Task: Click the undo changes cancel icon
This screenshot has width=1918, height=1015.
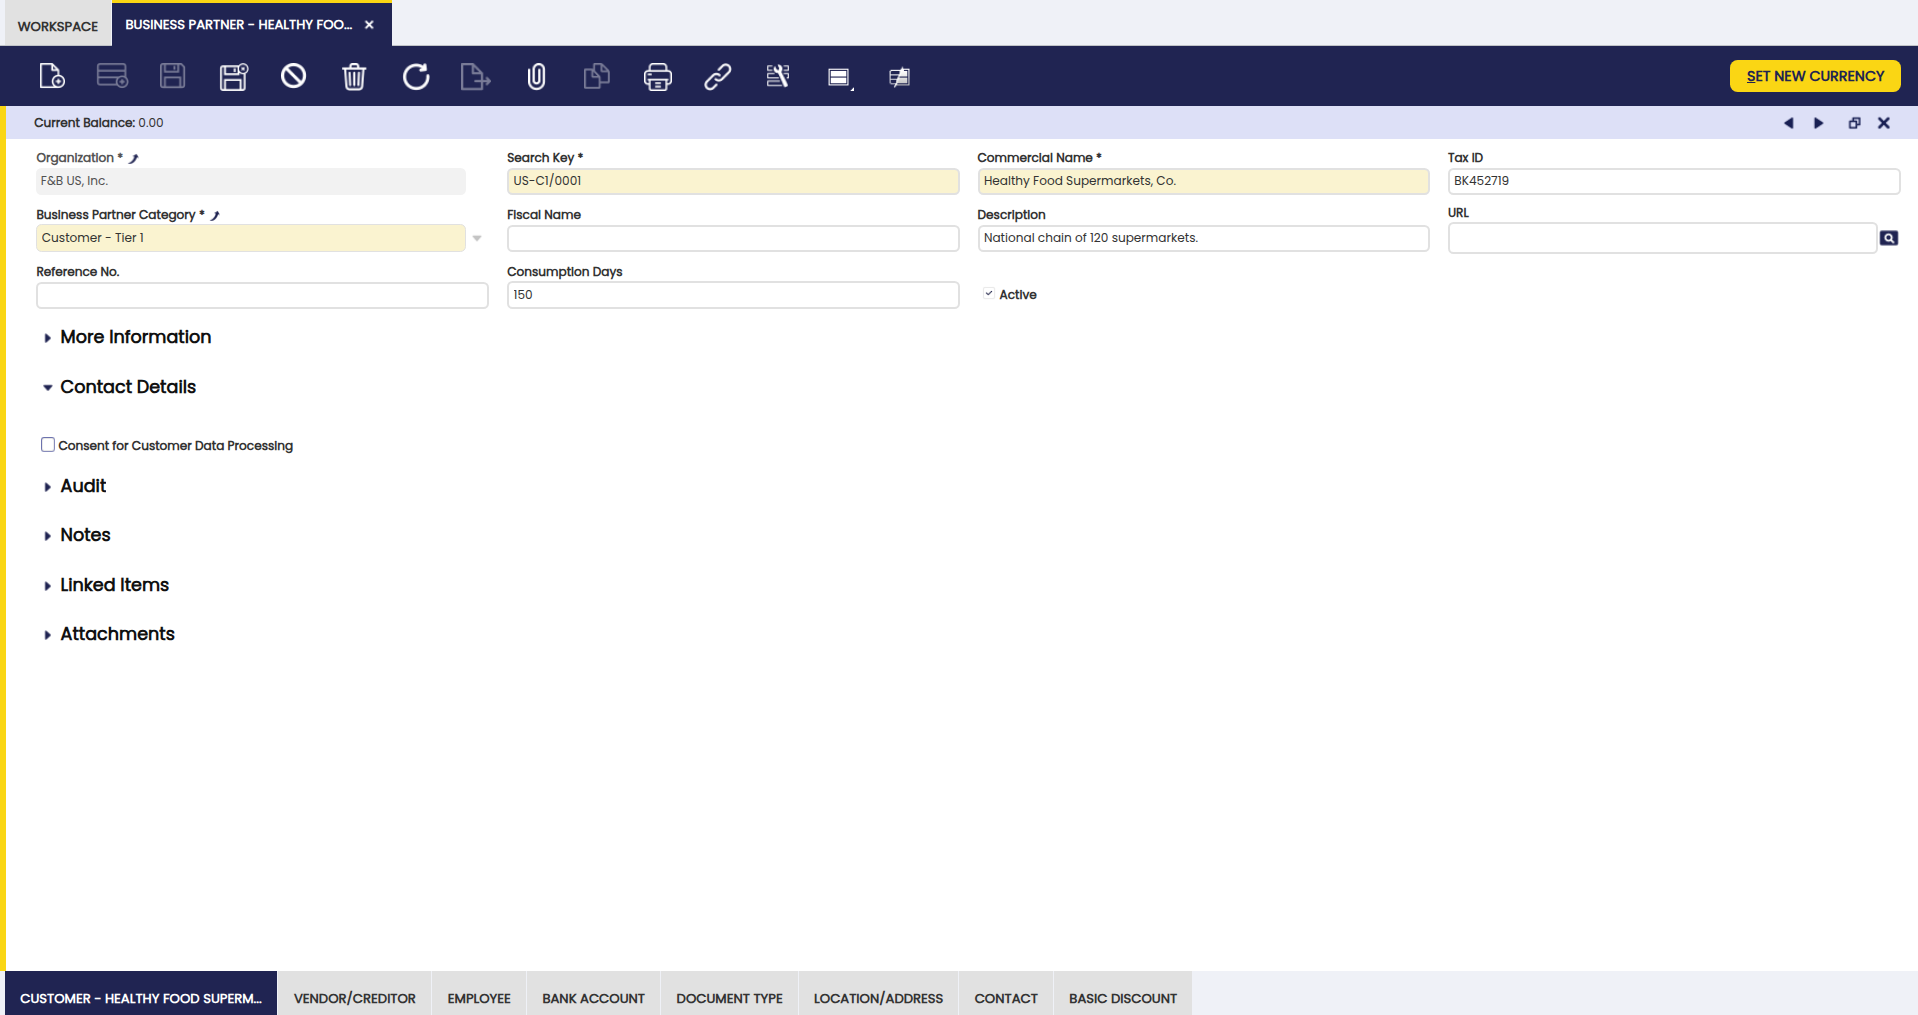Action: click(293, 76)
